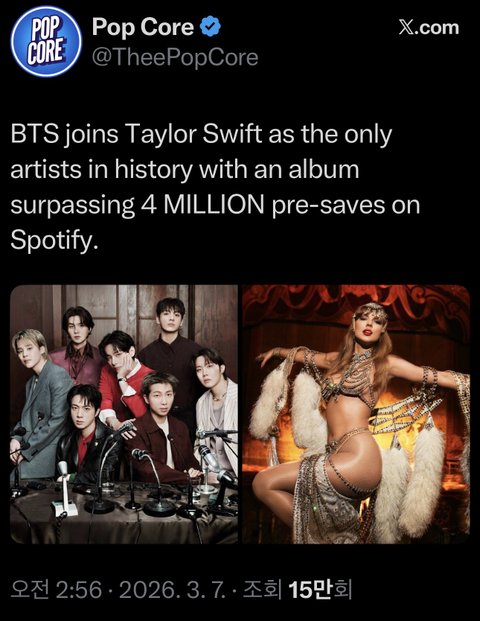
Task: Open the group photo with microphones
Action: pyautogui.click(x=124, y=414)
